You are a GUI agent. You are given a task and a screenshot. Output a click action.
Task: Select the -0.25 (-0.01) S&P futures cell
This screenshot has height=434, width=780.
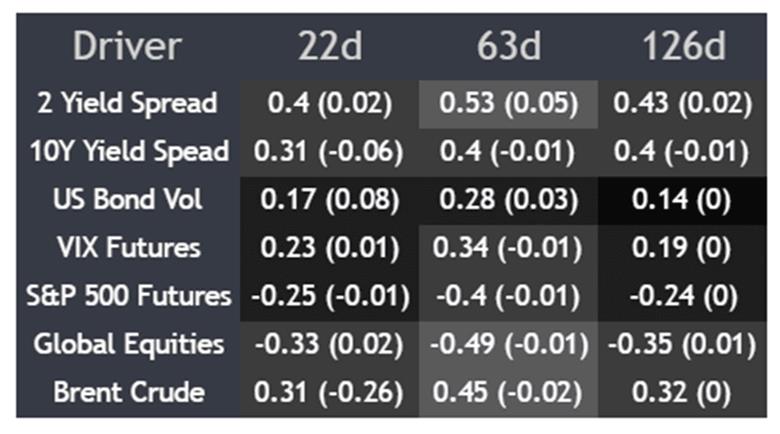(x=329, y=297)
